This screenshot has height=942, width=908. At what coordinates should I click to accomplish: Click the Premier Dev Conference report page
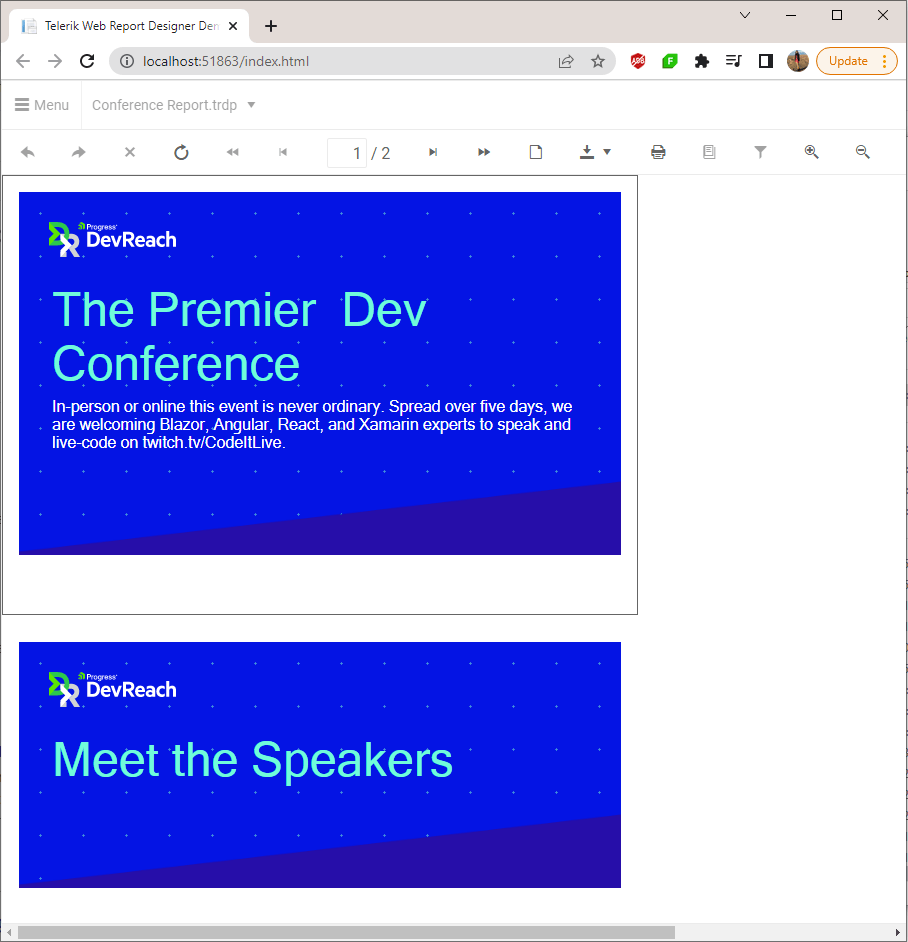(x=320, y=395)
